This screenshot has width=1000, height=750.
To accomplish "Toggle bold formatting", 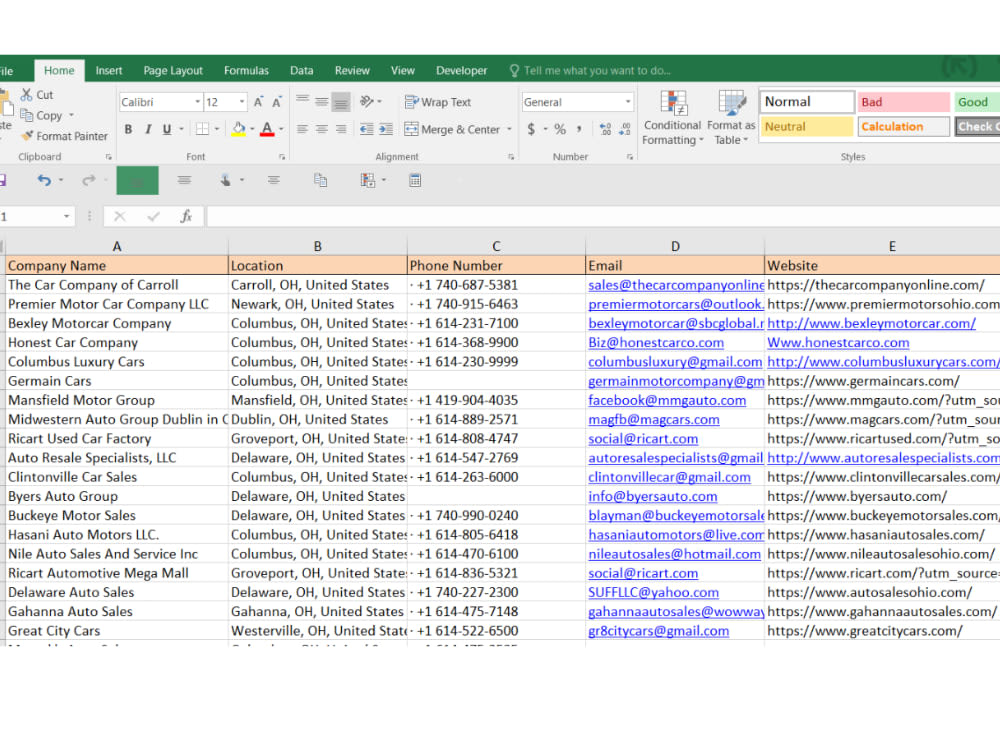I will pyautogui.click(x=128, y=129).
